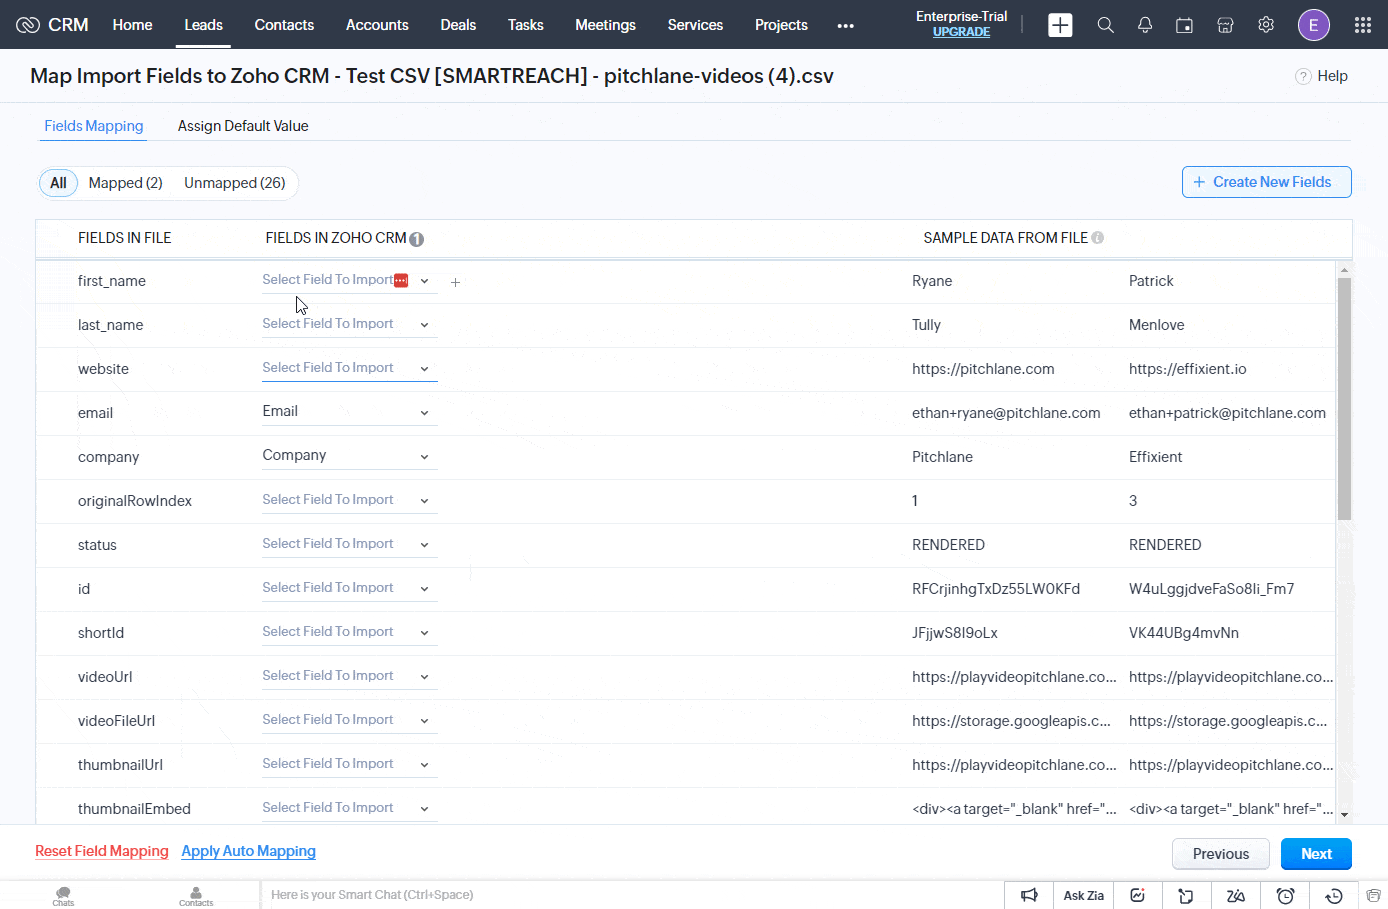Screen dimensions: 1388x909
Task: Open Chats in bottom bar
Action: 63,895
